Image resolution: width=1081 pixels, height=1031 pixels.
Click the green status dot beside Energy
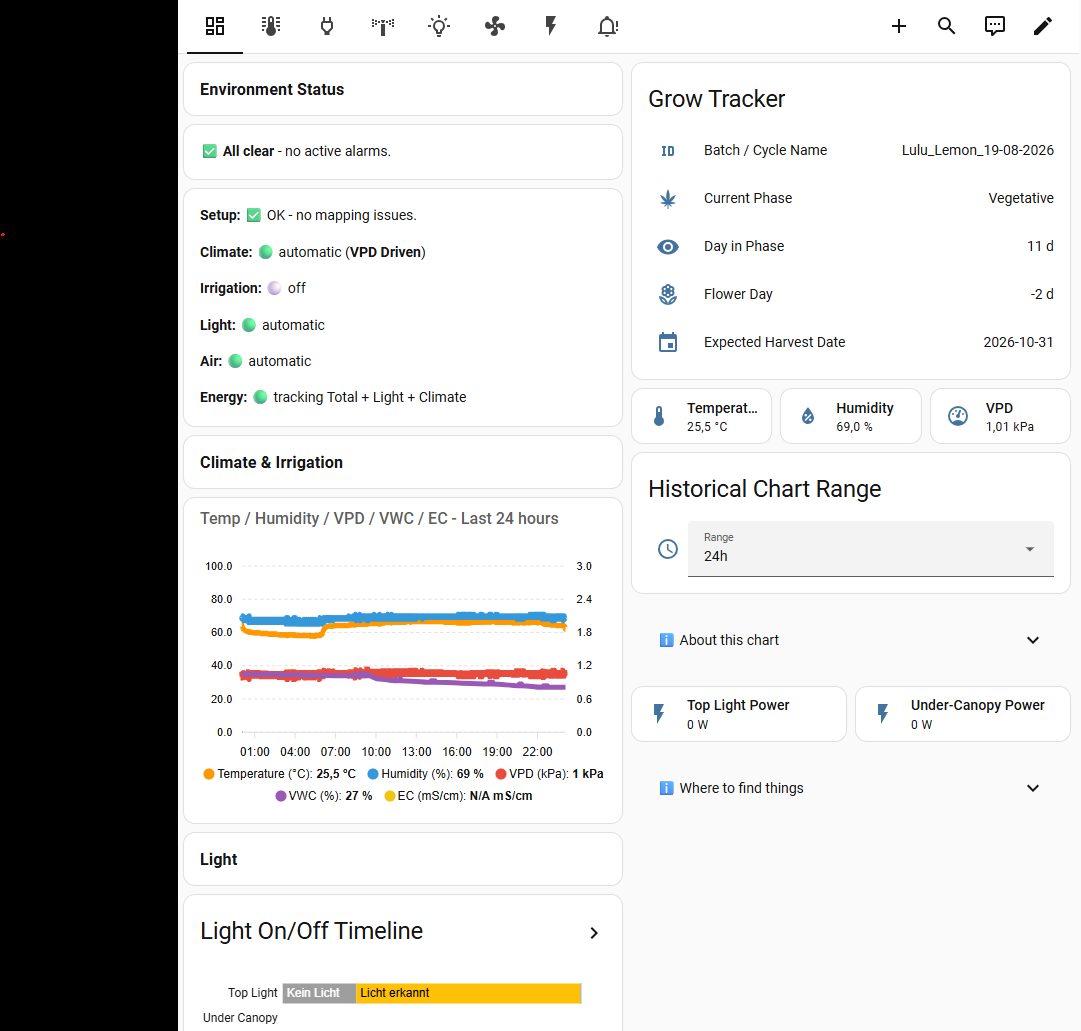[261, 397]
